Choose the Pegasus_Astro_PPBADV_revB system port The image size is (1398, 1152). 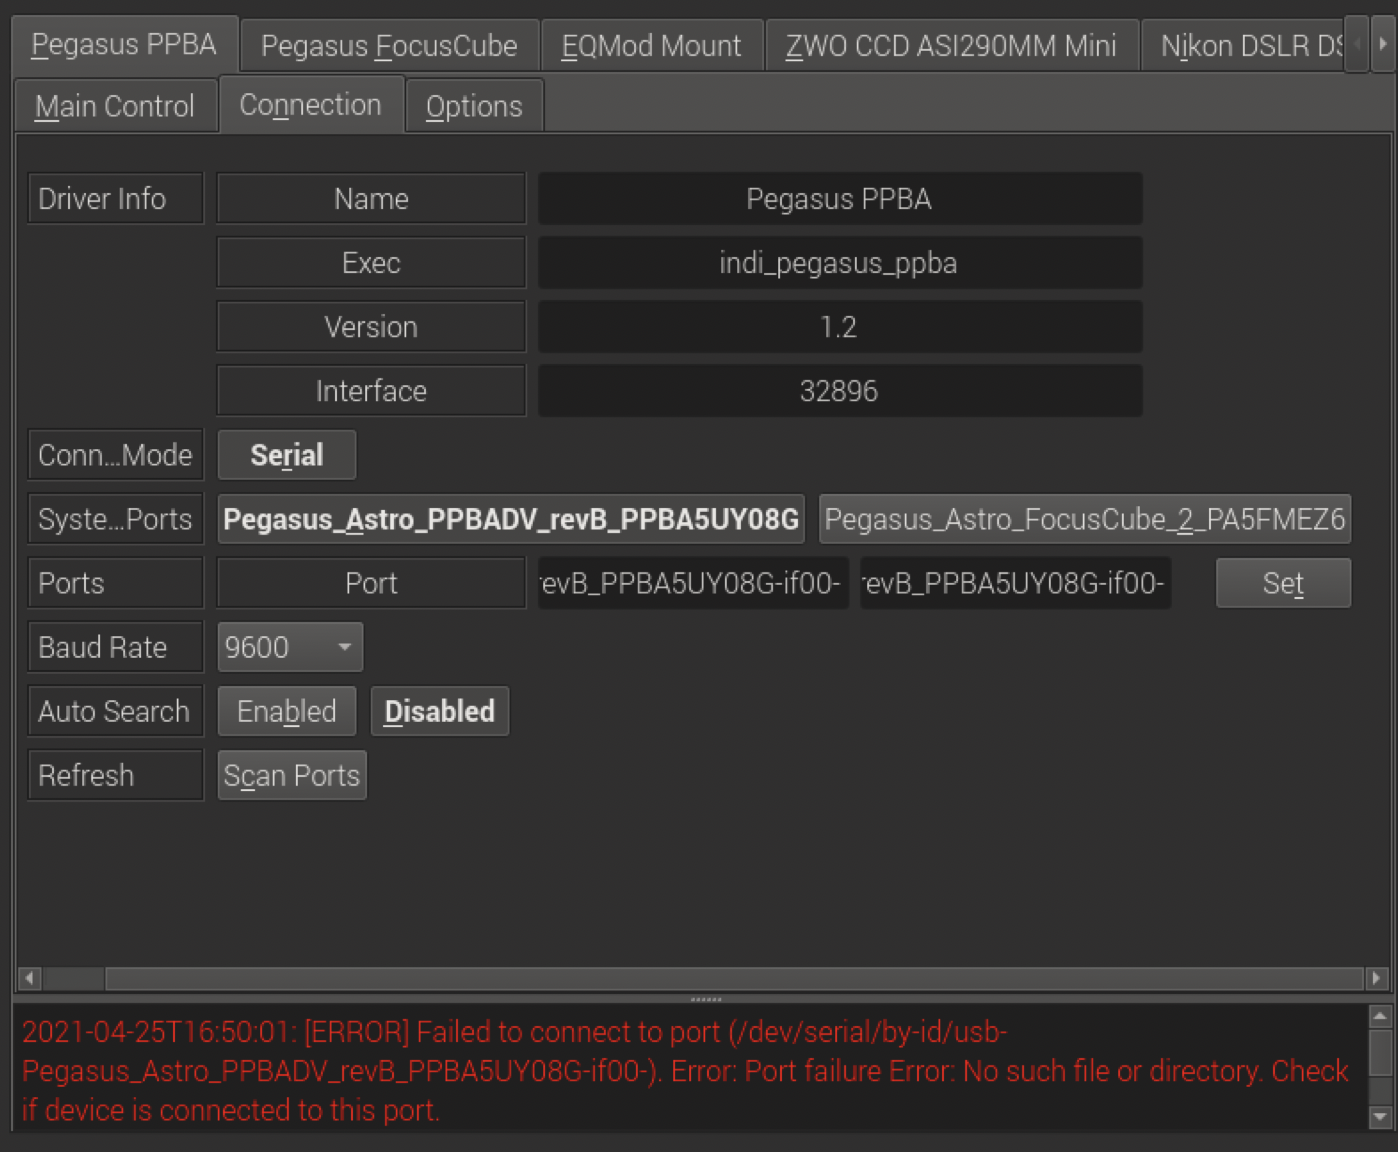[x=511, y=519]
